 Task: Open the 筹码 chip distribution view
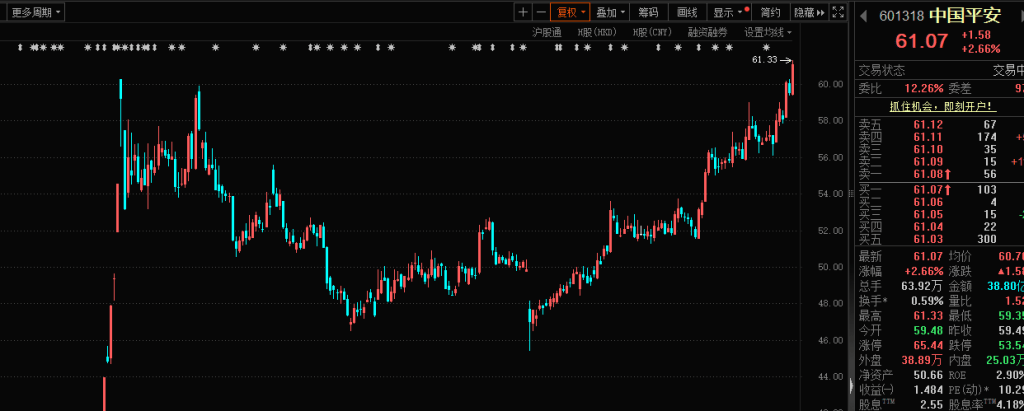pos(648,12)
